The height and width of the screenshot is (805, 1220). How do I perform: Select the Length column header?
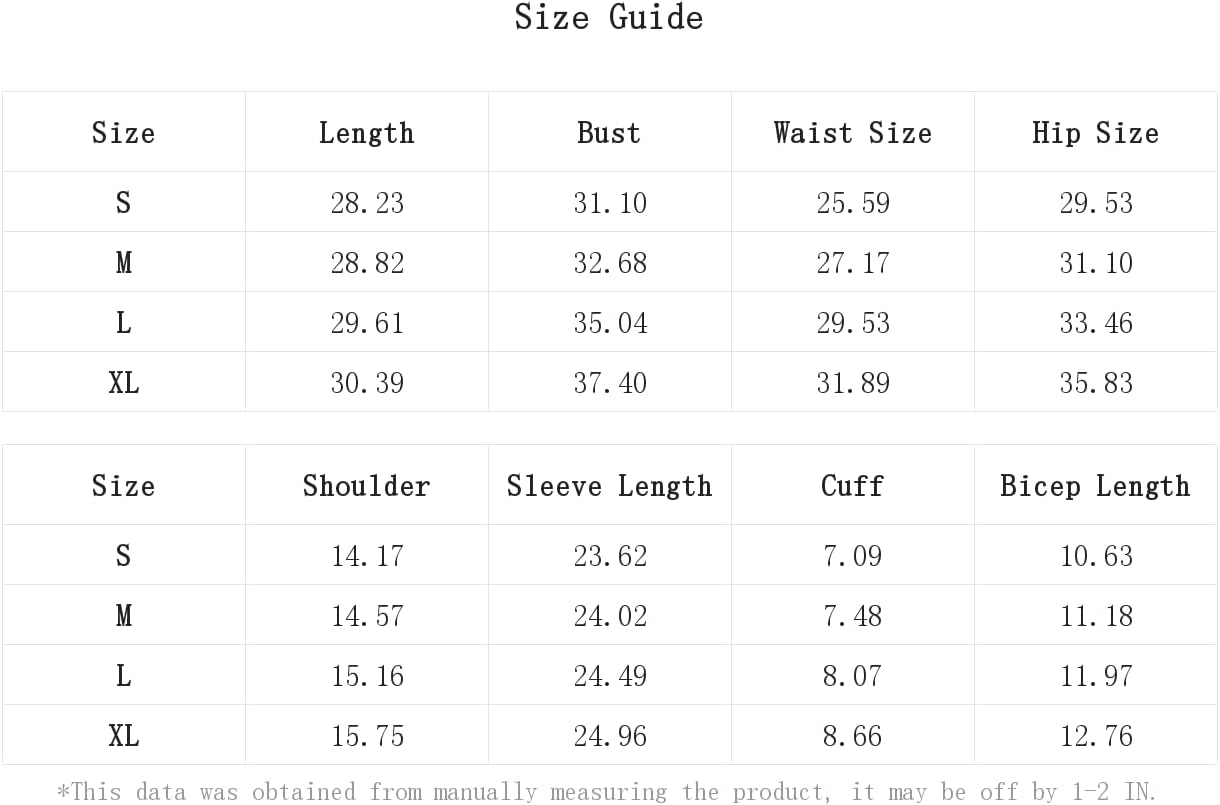[x=366, y=133]
